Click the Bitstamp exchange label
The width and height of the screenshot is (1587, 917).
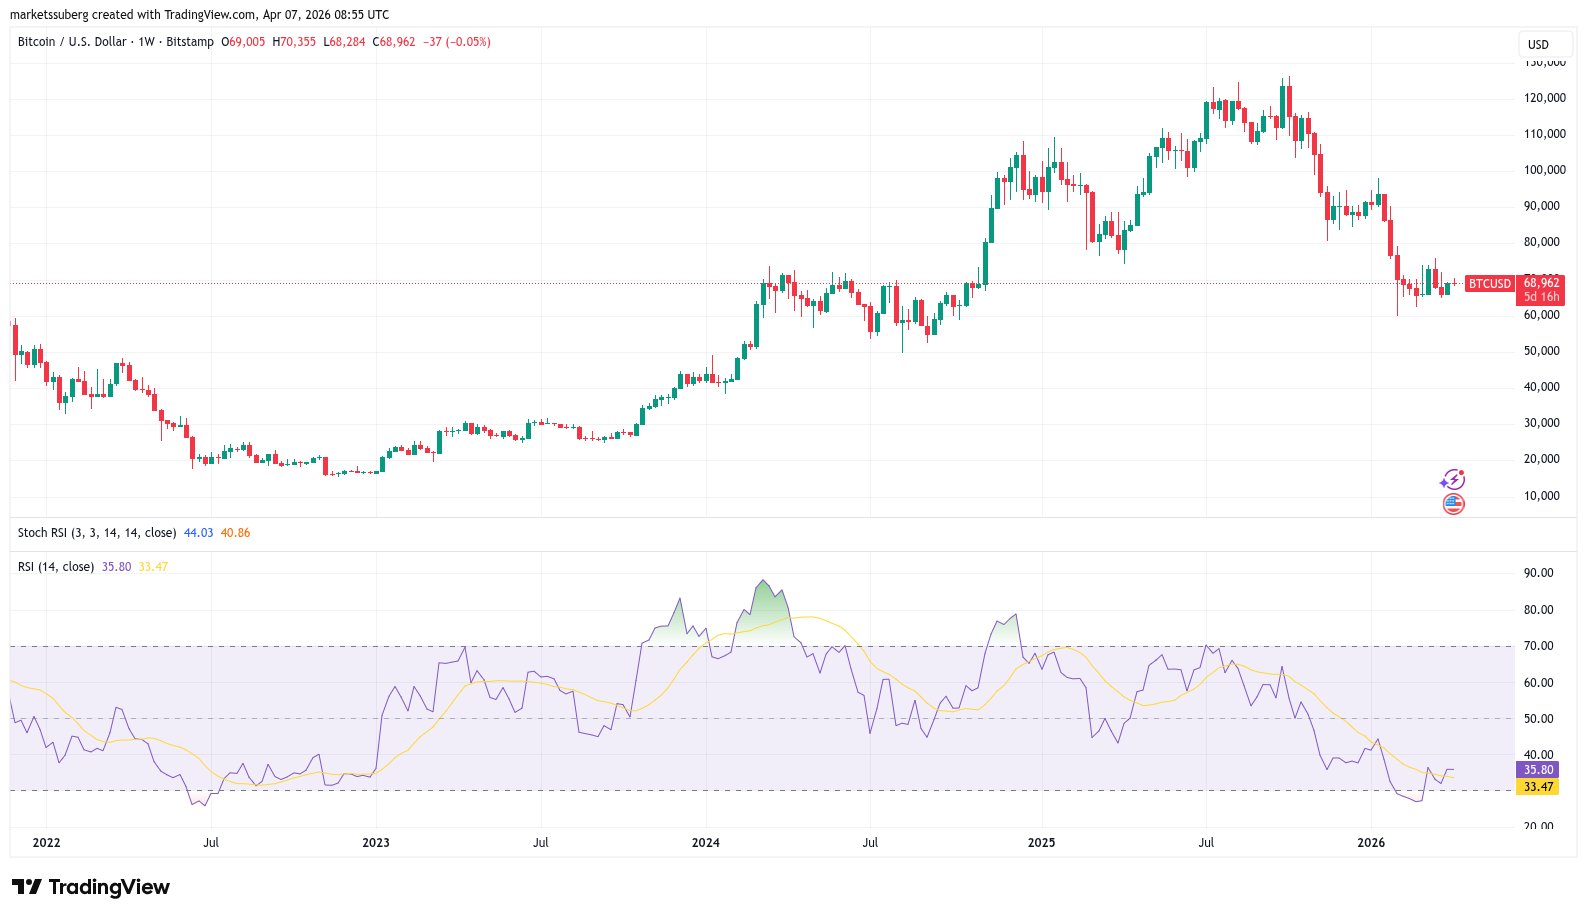point(190,42)
